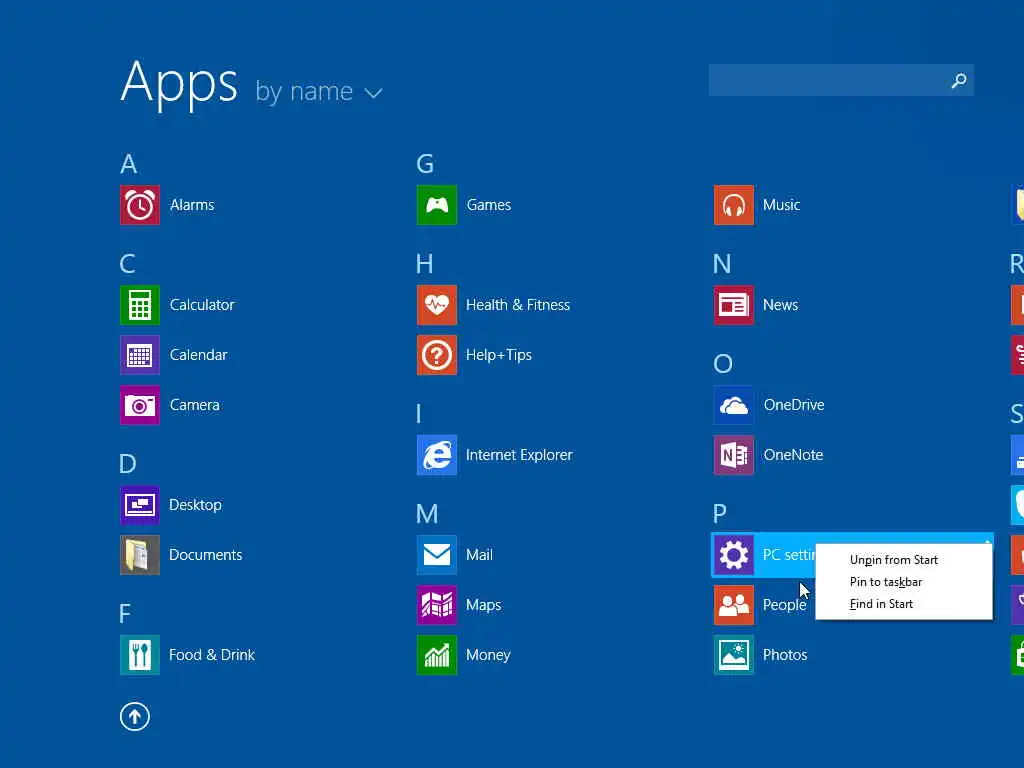Viewport: 1024px width, 768px height.
Task: Launch the Calculator app icon
Action: 140,305
